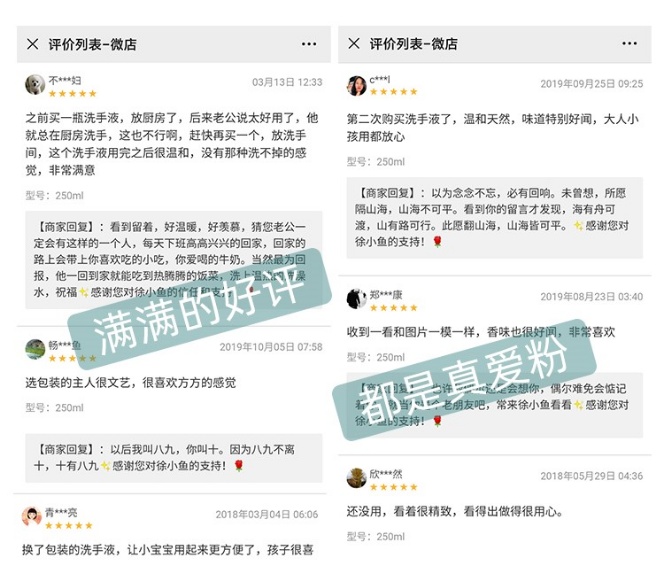Click star rating under 欣***然

coord(394,487)
